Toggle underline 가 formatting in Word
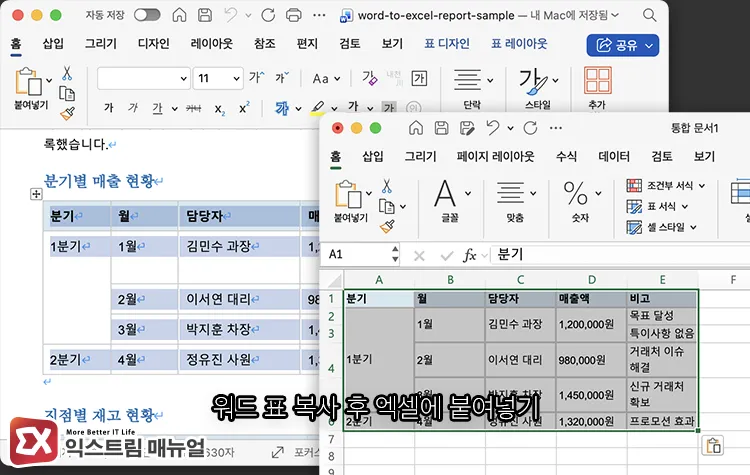The width and height of the screenshot is (750, 475). pyautogui.click(x=157, y=109)
